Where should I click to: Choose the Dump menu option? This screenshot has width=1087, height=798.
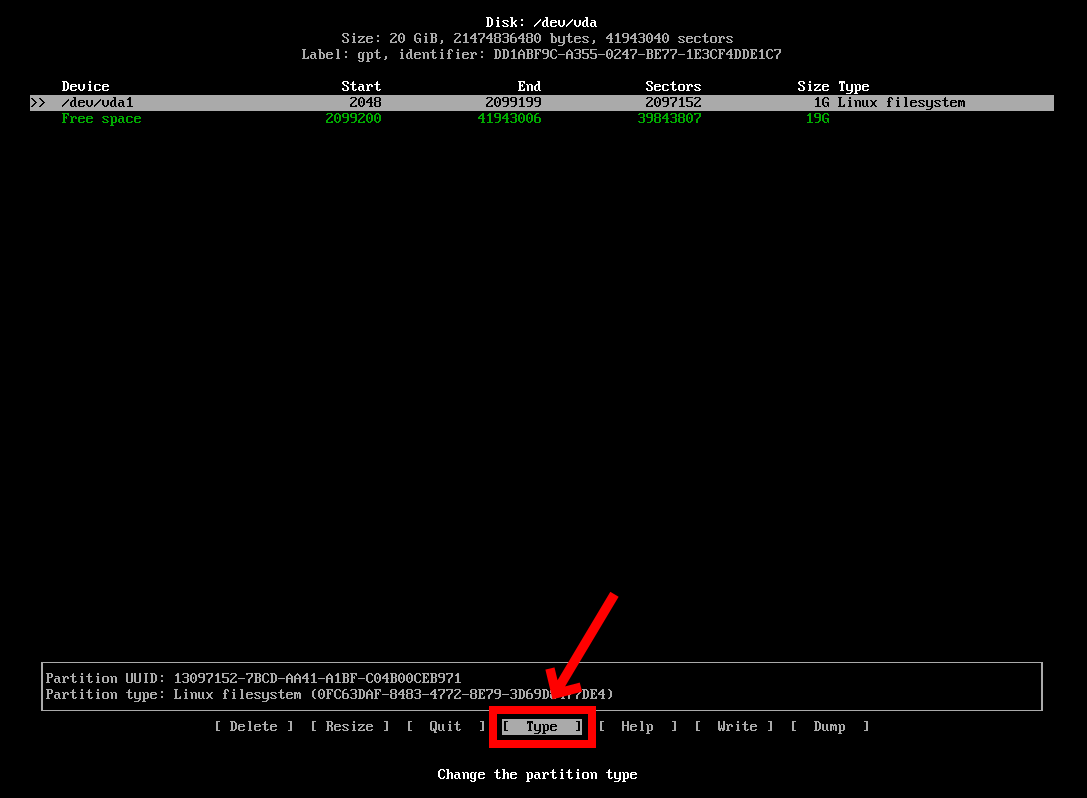pyautogui.click(x=830, y=727)
